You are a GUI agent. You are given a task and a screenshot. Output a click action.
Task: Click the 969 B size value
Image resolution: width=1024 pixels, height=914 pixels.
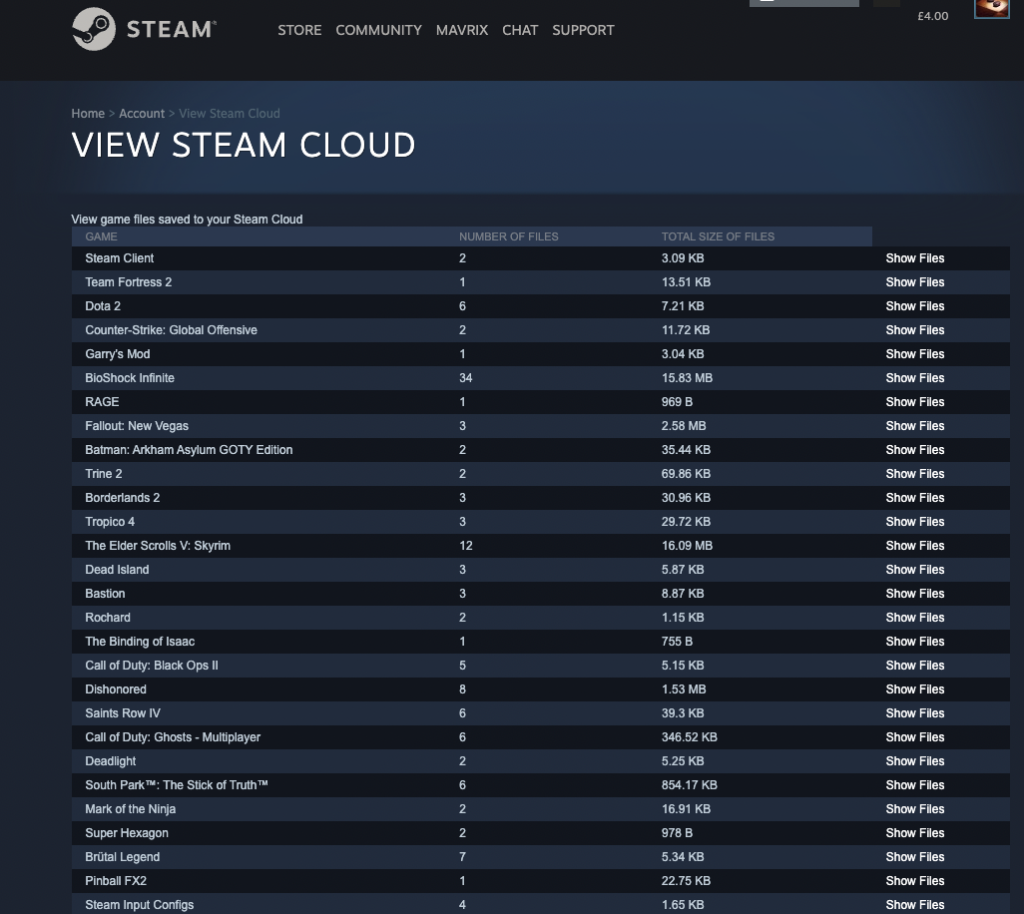(677, 402)
